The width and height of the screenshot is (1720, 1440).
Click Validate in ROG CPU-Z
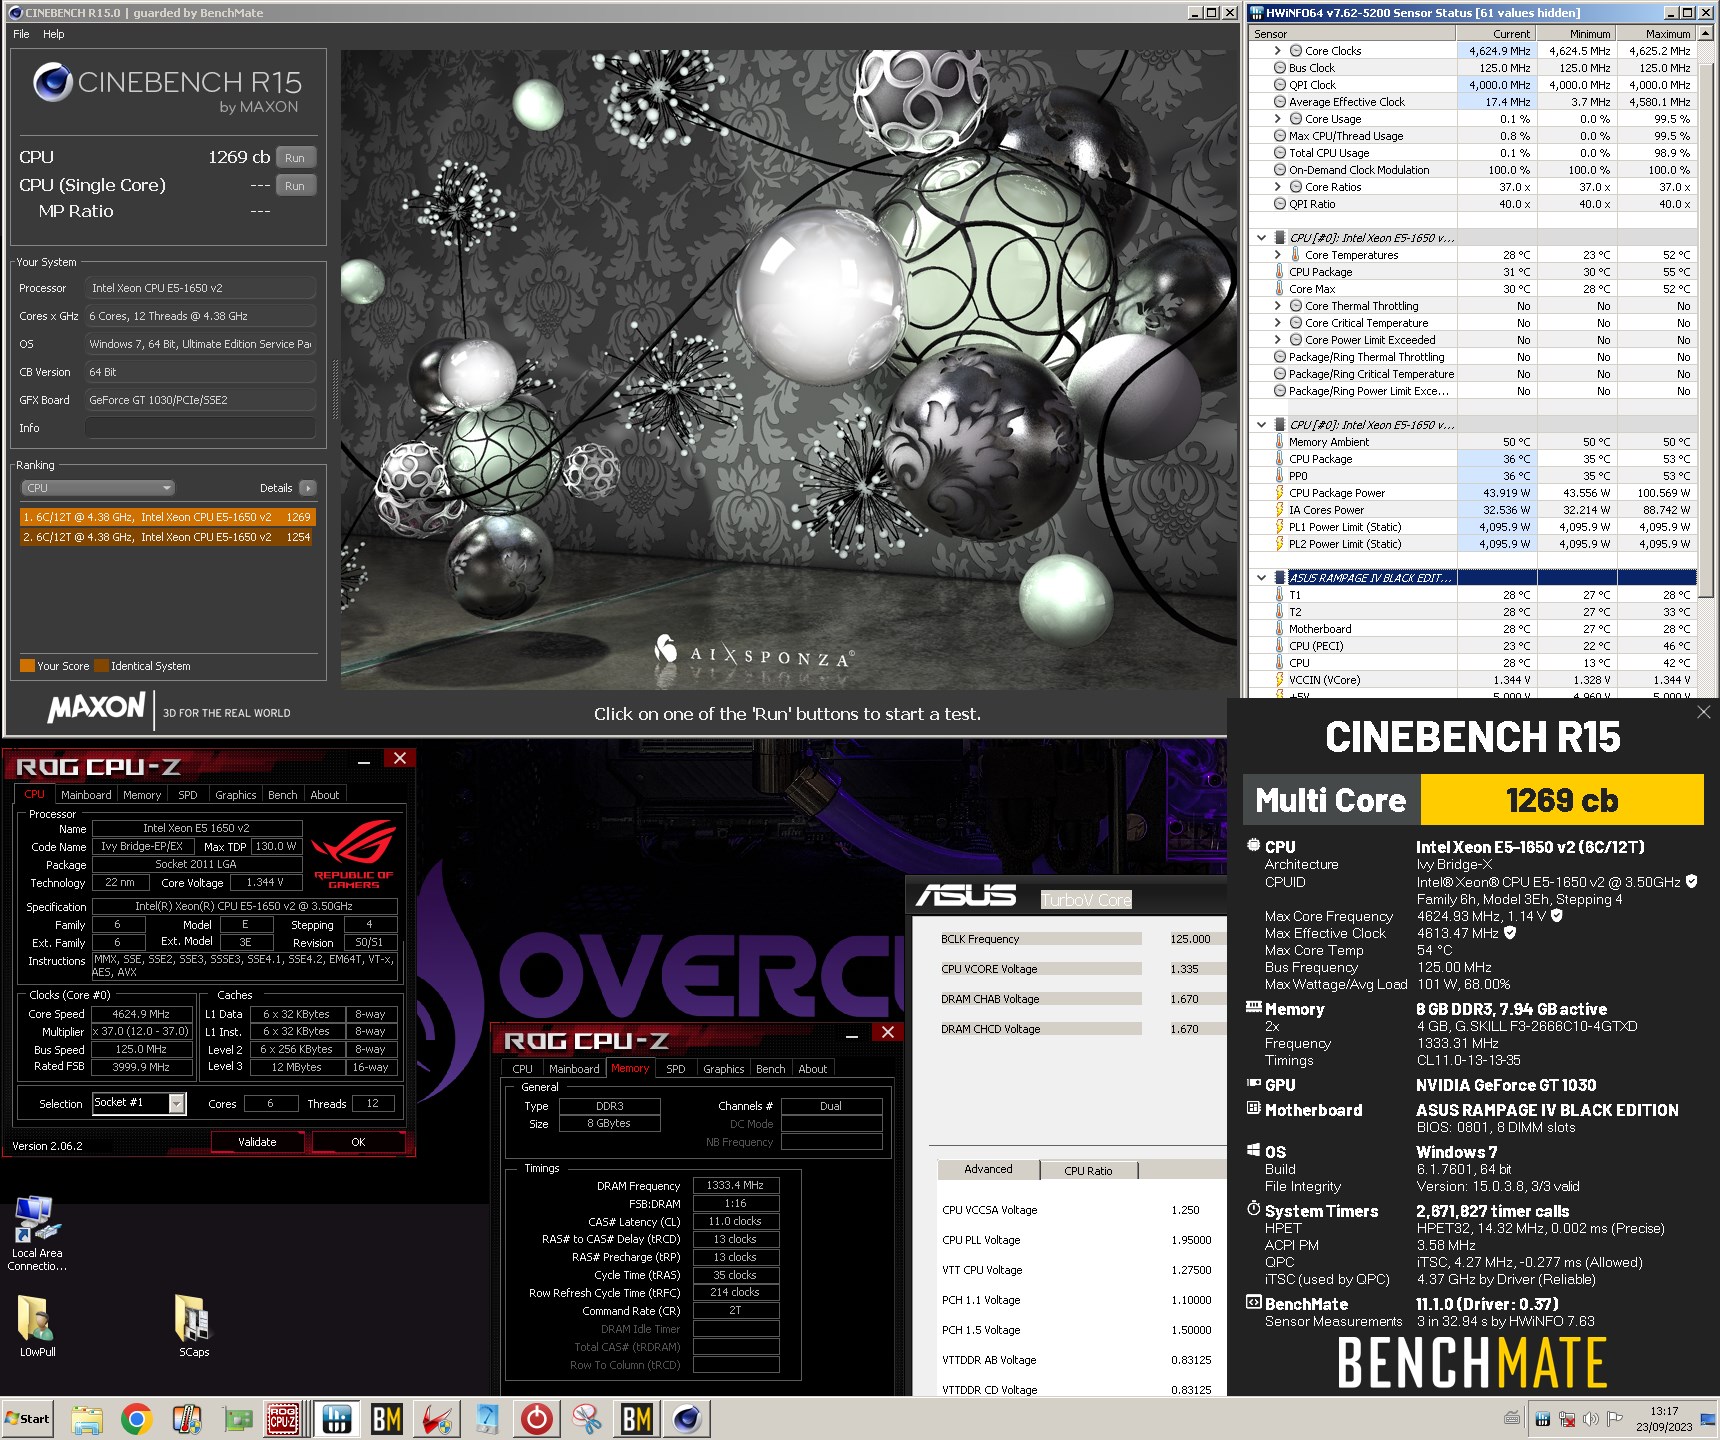point(257,1142)
